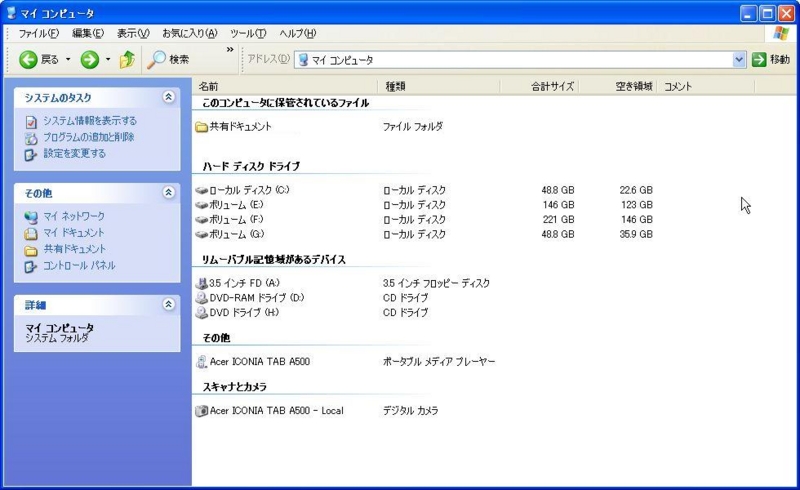This screenshot has width=800, height=490.
Task: Click the My Network Places icon
Action: coord(31,217)
